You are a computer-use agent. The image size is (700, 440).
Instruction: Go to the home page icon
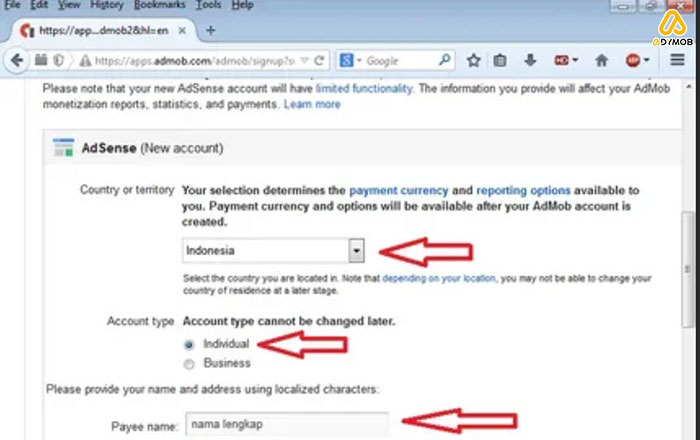pyautogui.click(x=601, y=60)
